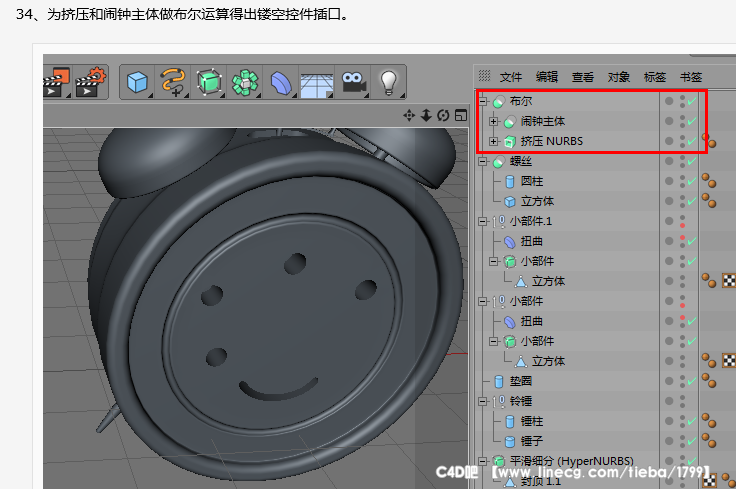736x489 pixels.
Task: Toggle enable checkmark for 挤压 NURBS
Action: tap(692, 141)
